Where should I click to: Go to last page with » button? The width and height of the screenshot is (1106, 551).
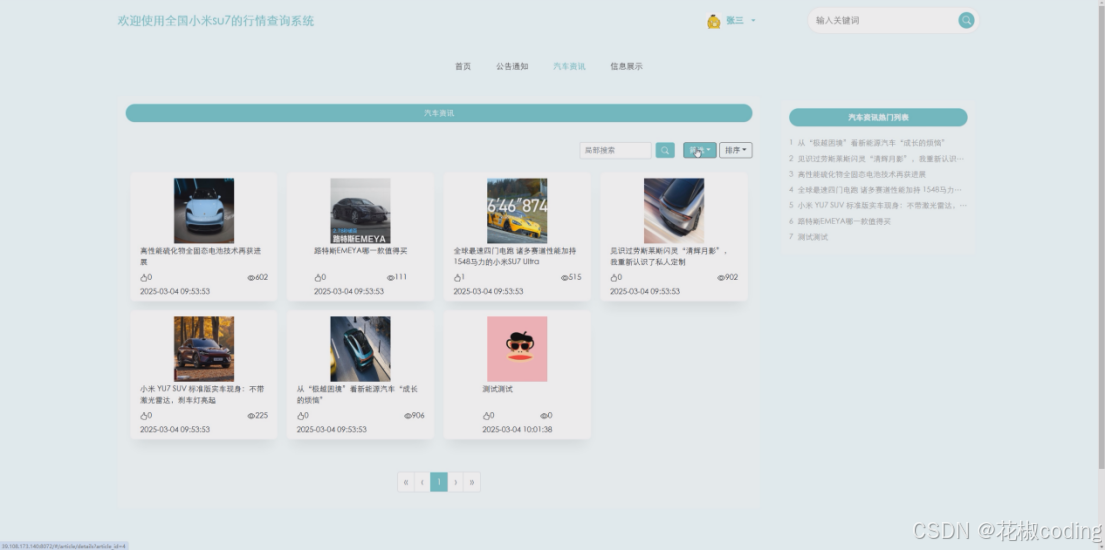[x=472, y=483]
